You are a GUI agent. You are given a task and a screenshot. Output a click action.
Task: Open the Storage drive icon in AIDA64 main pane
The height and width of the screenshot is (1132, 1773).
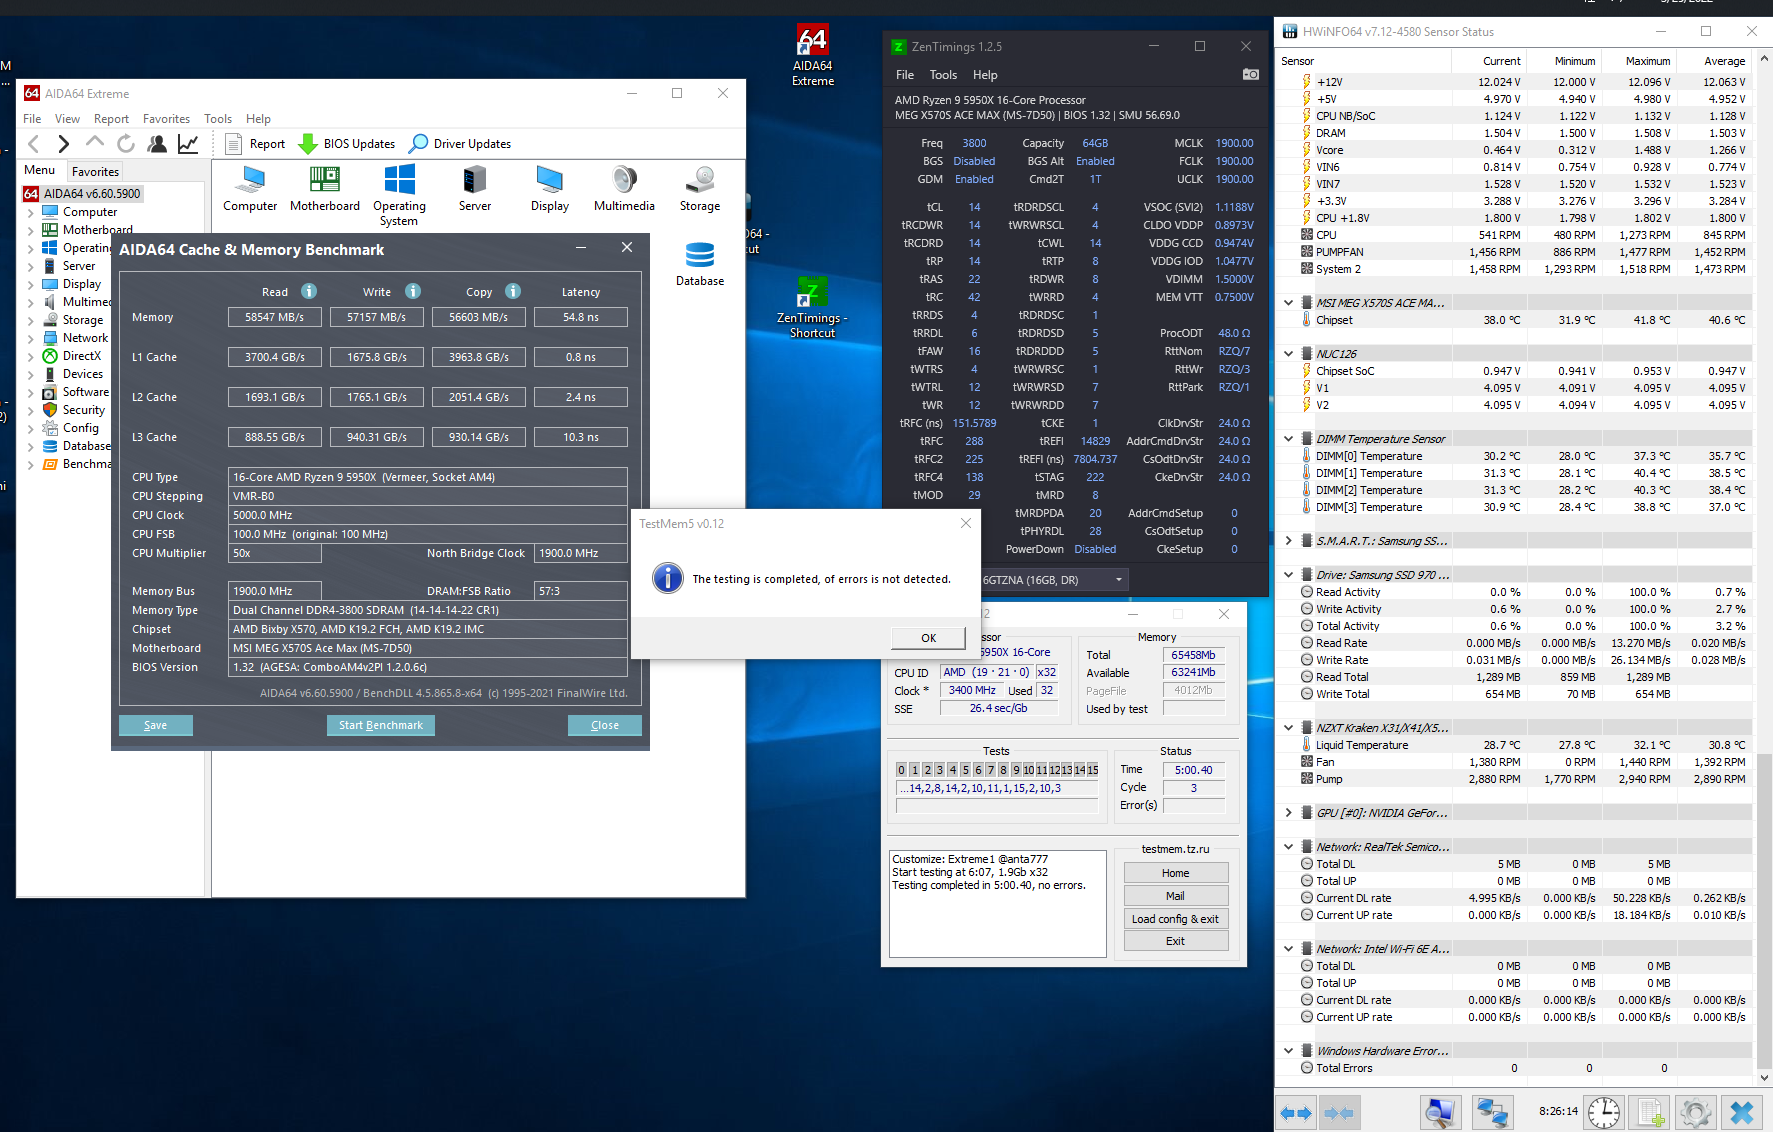click(700, 189)
